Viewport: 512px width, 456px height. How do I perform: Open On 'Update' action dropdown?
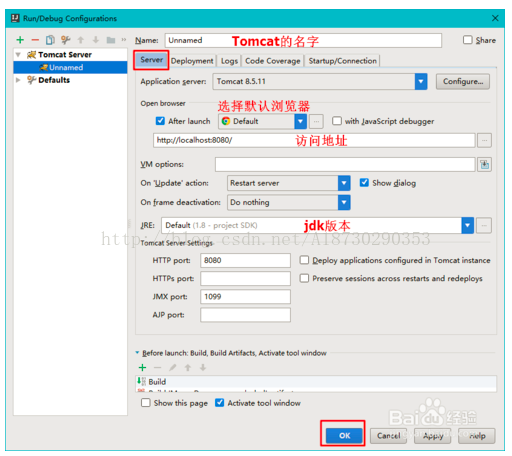(344, 183)
